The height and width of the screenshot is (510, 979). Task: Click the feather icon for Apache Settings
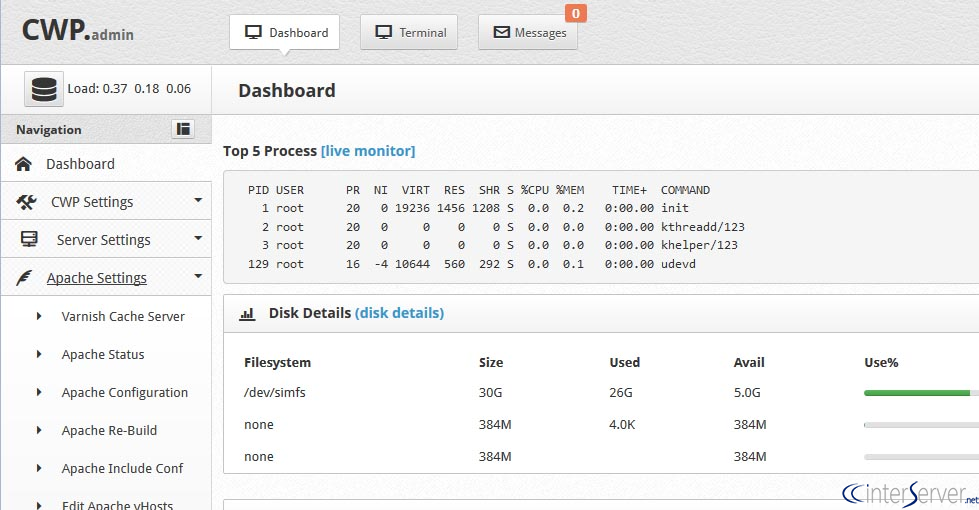tap(24, 278)
